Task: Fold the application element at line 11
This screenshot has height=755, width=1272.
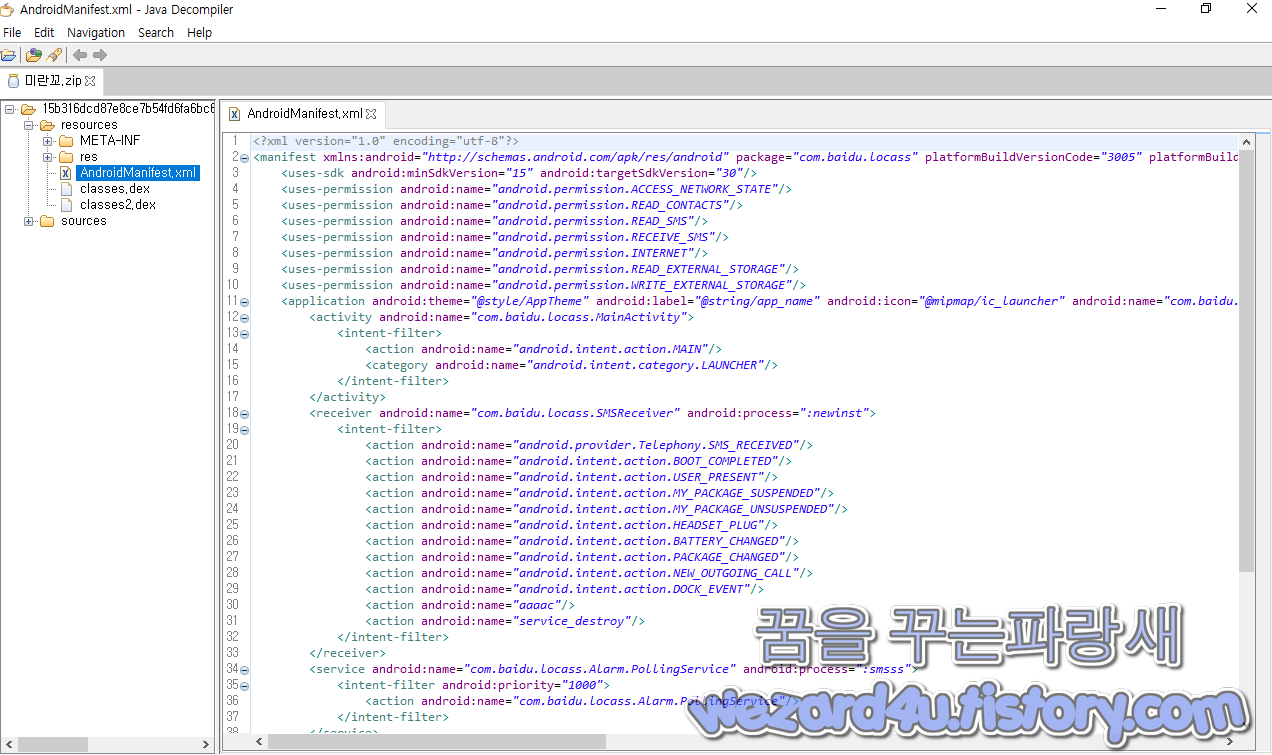Action: [x=245, y=302]
